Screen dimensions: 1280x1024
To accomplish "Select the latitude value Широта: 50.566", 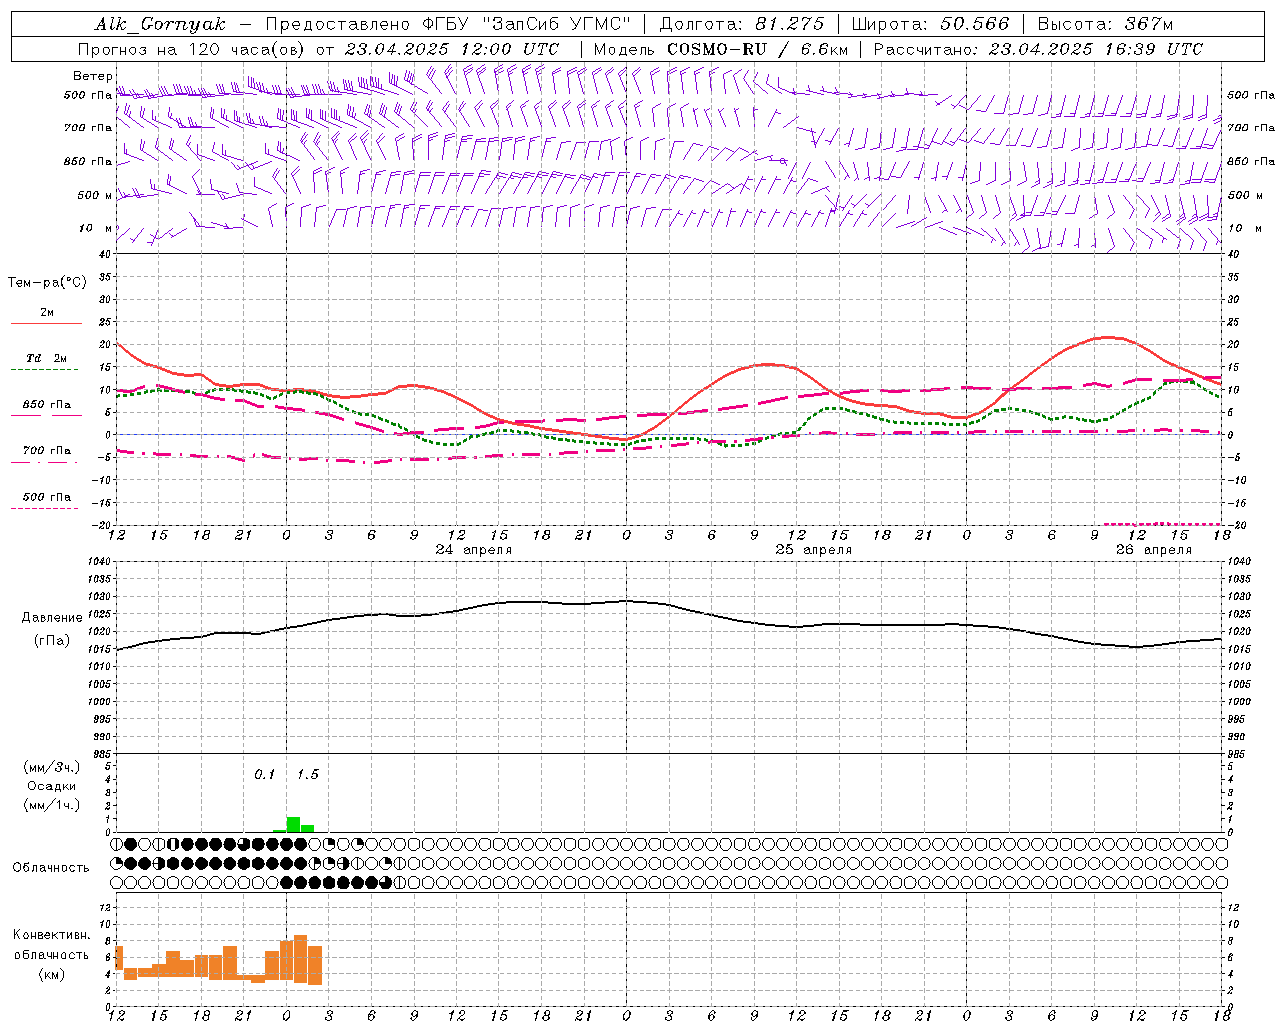I will 929,24.
